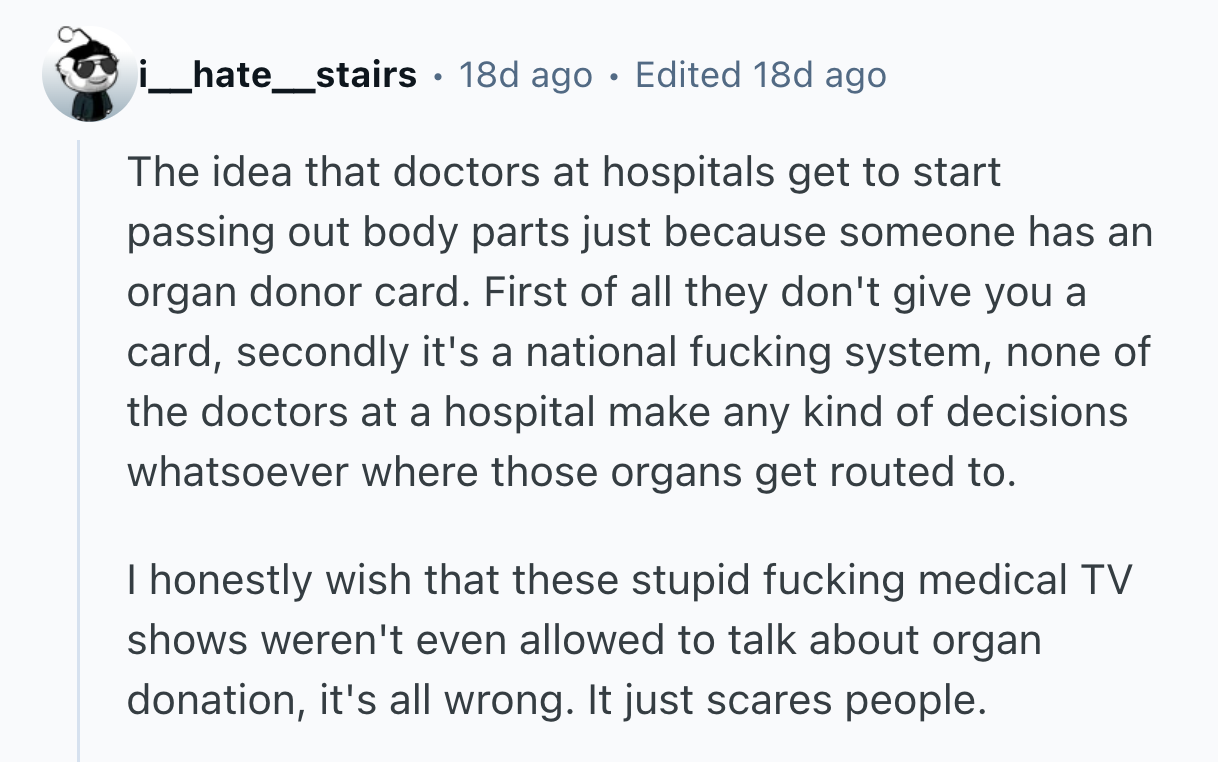
Task: Click the "18d ago" comment timestamp
Action: (525, 75)
